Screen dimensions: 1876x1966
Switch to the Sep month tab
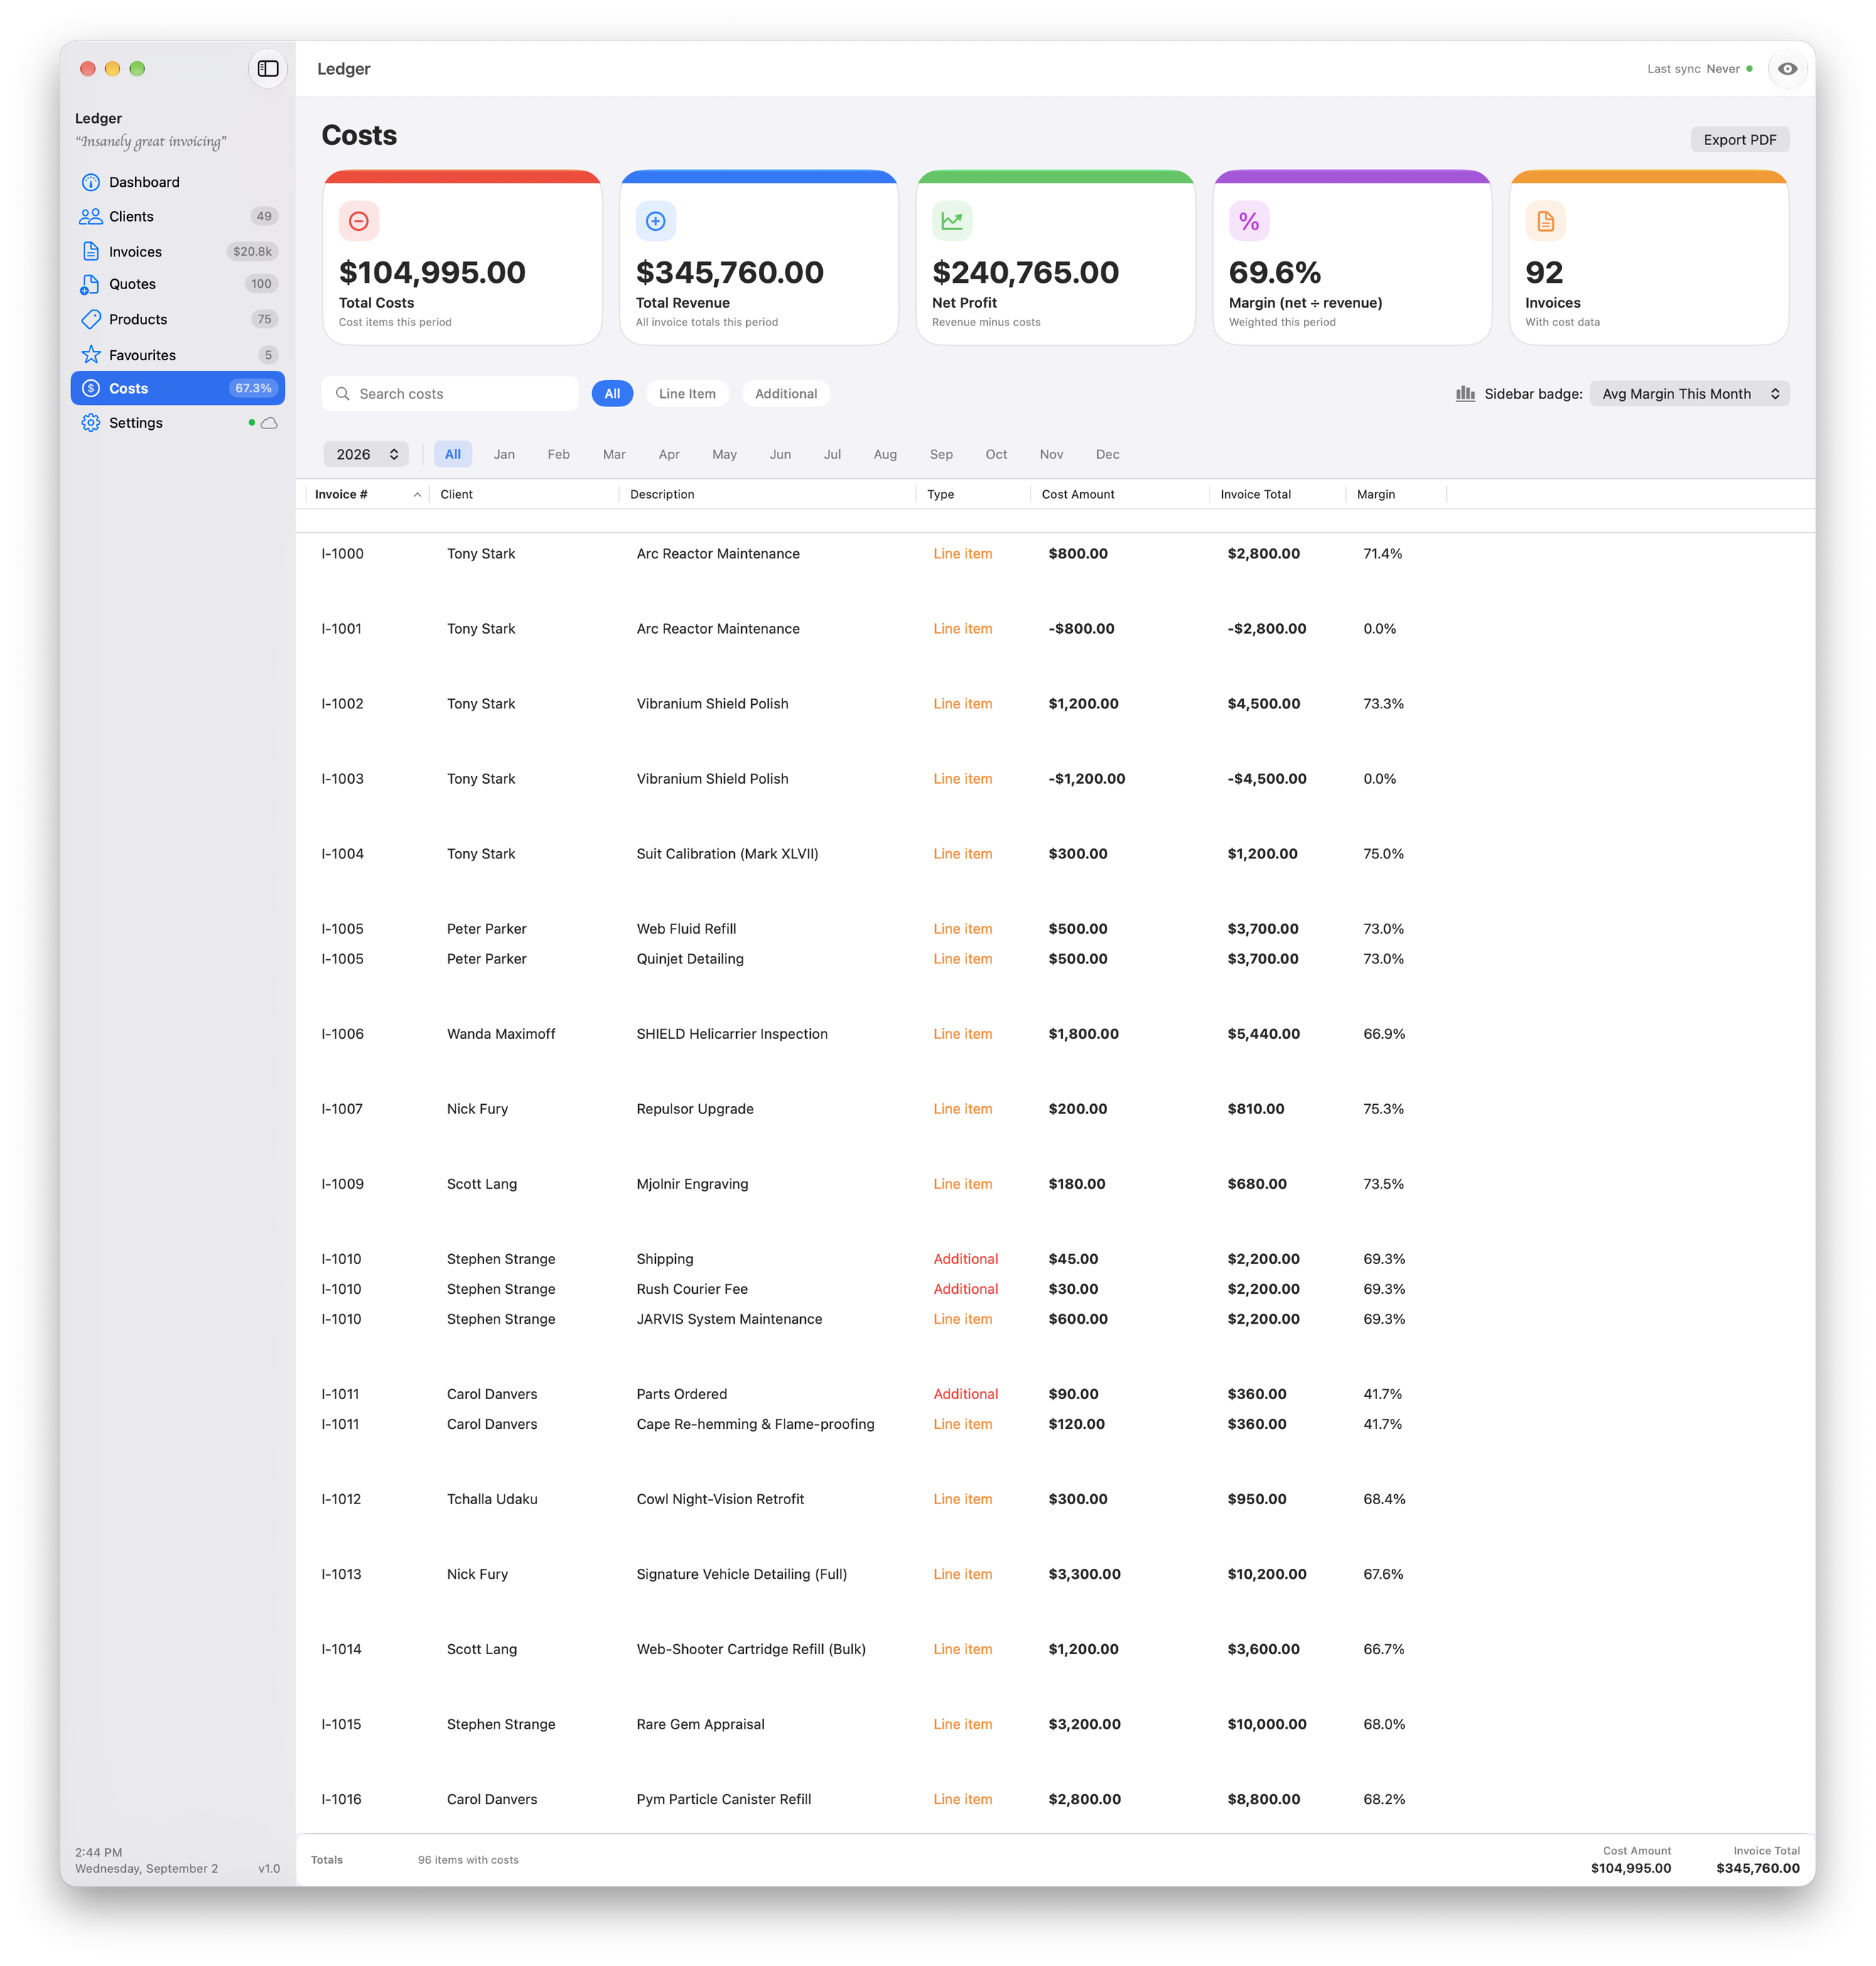tap(941, 454)
